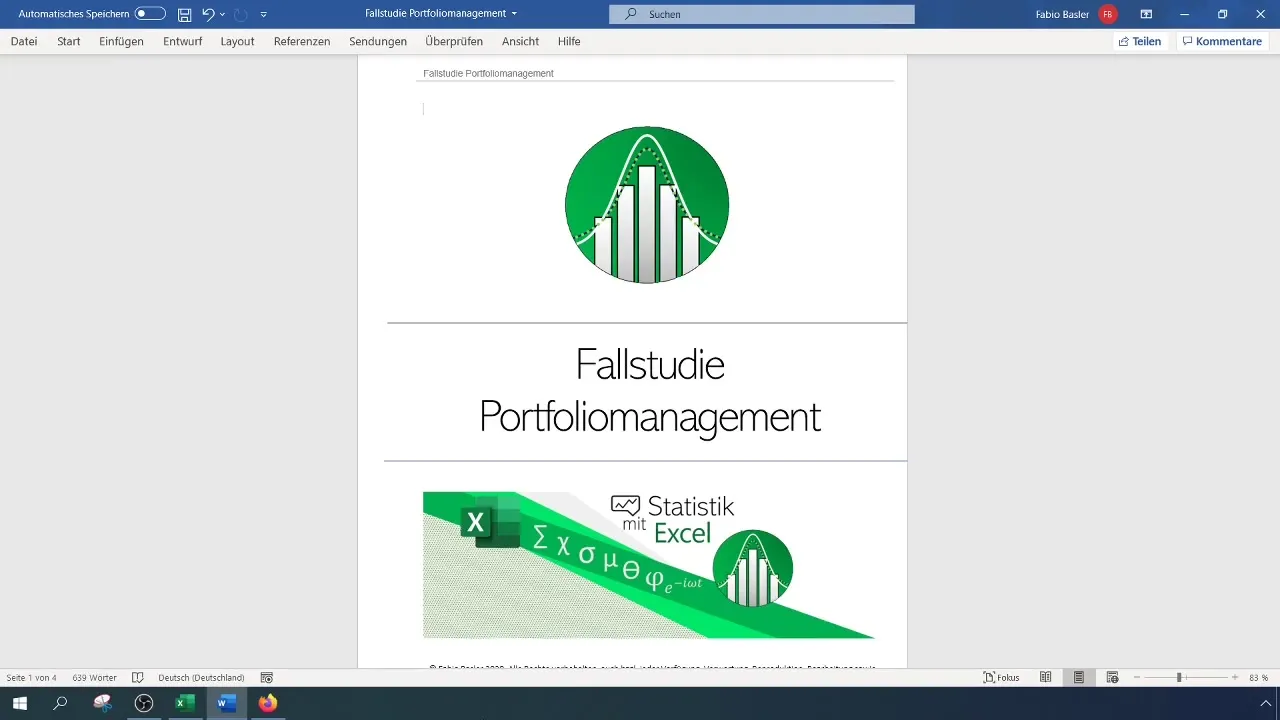Click the Teilen button
Screen dimensions: 1280x720
[x=1140, y=41]
